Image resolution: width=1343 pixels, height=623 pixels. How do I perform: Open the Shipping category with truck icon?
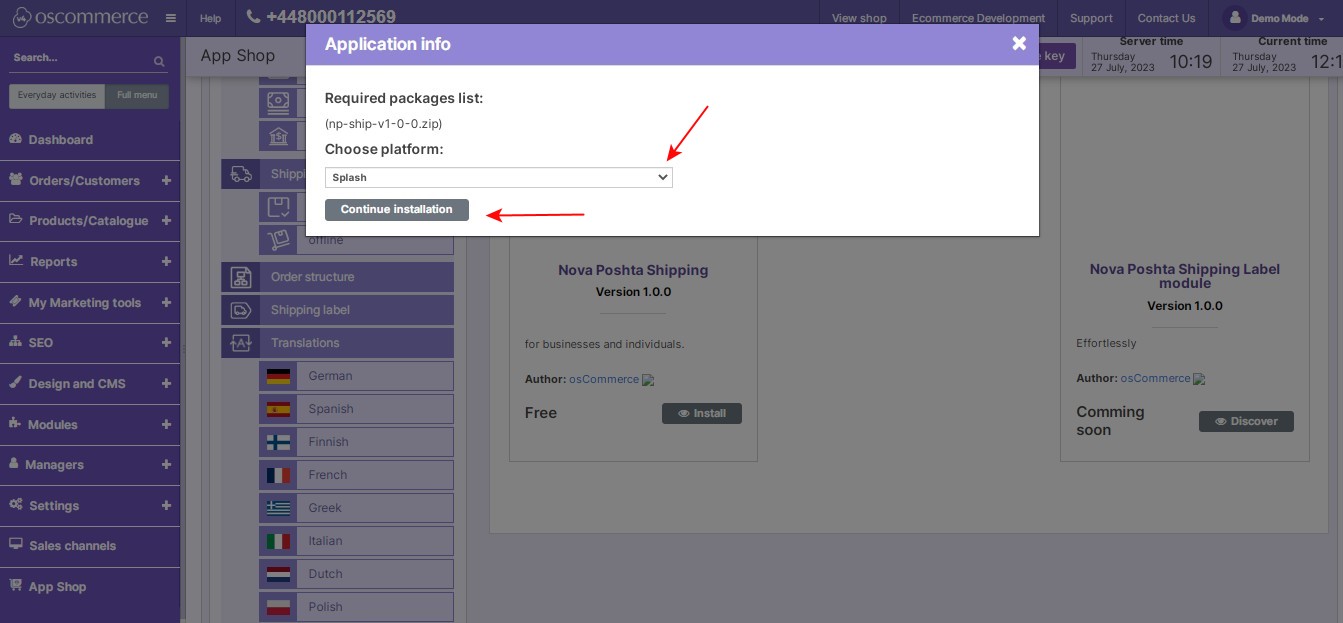click(x=264, y=174)
